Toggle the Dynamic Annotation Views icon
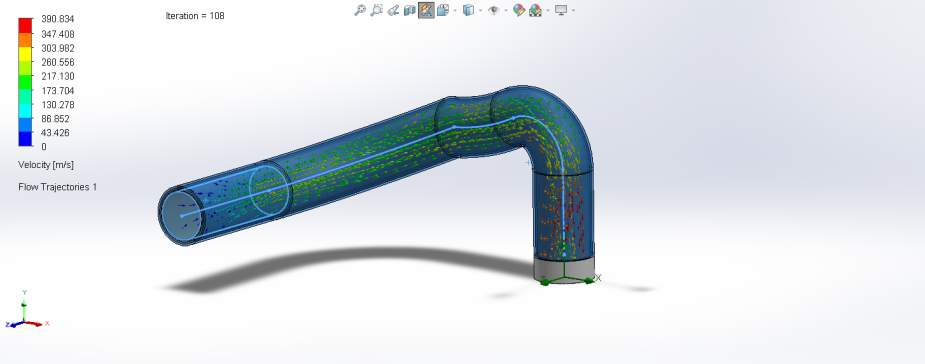925x364 pixels. tap(426, 10)
